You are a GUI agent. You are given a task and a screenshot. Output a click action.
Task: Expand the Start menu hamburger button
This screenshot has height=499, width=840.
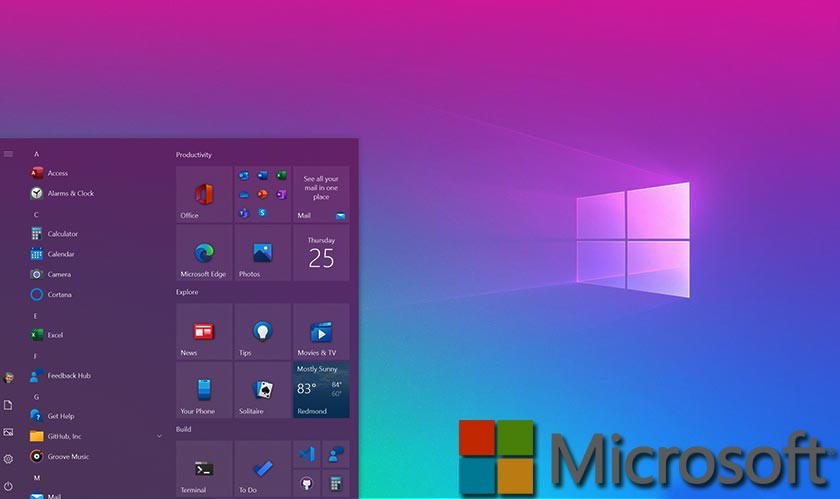coord(8,154)
